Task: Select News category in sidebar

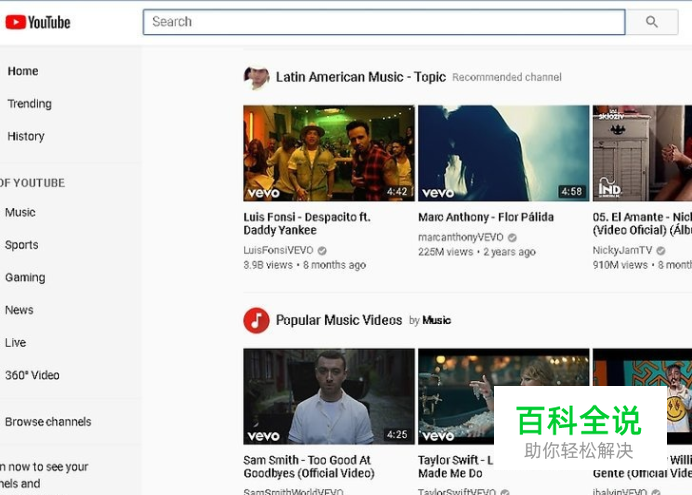Action: pyautogui.click(x=19, y=310)
